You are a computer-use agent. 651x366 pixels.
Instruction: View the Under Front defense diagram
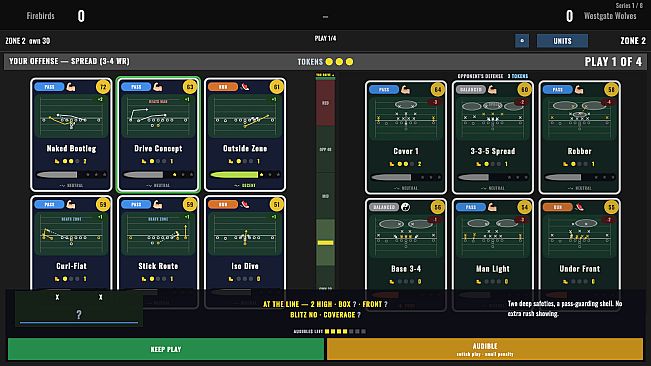click(579, 237)
